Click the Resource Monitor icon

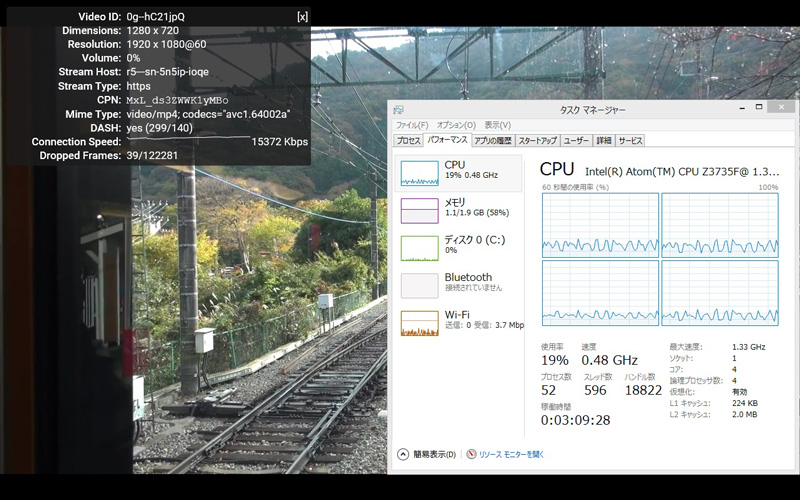(471, 454)
